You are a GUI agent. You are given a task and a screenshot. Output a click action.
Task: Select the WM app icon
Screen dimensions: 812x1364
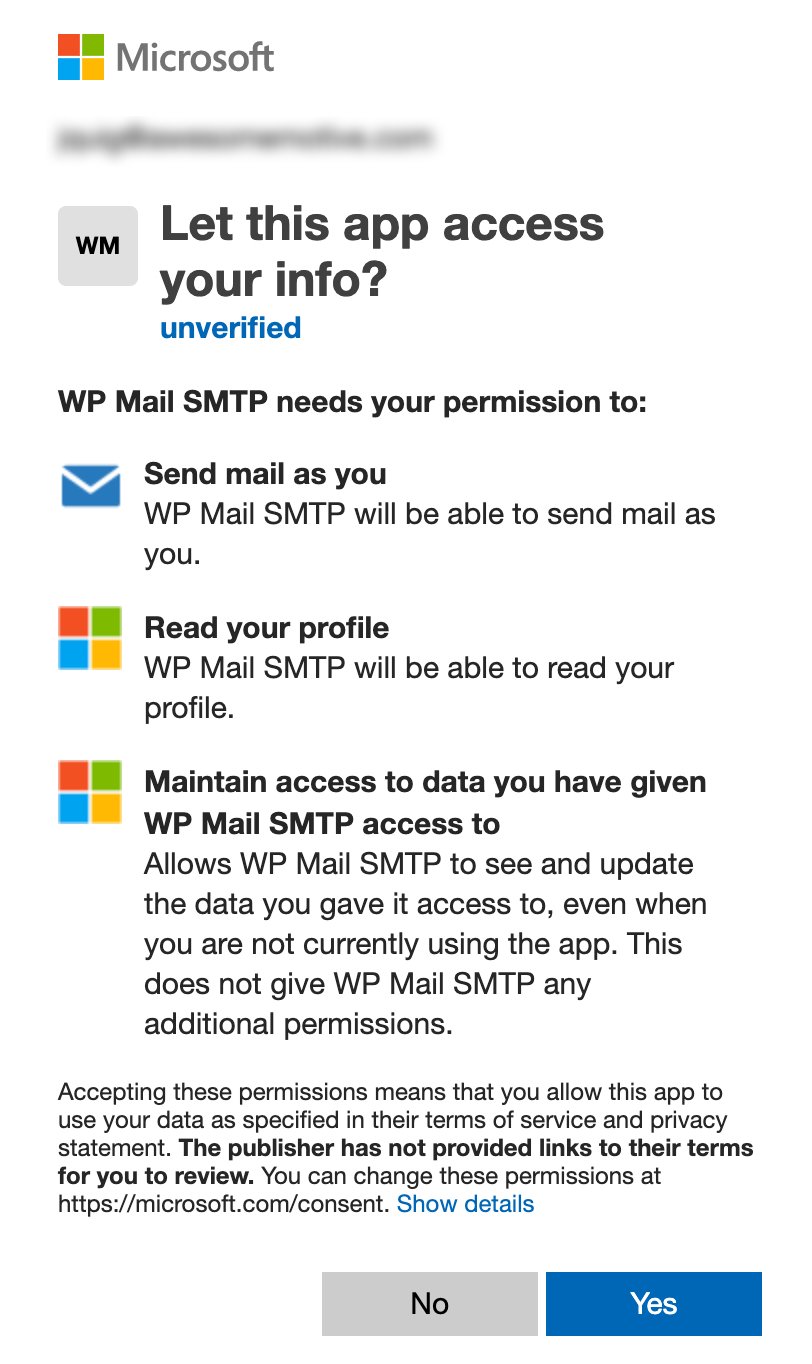(x=97, y=245)
